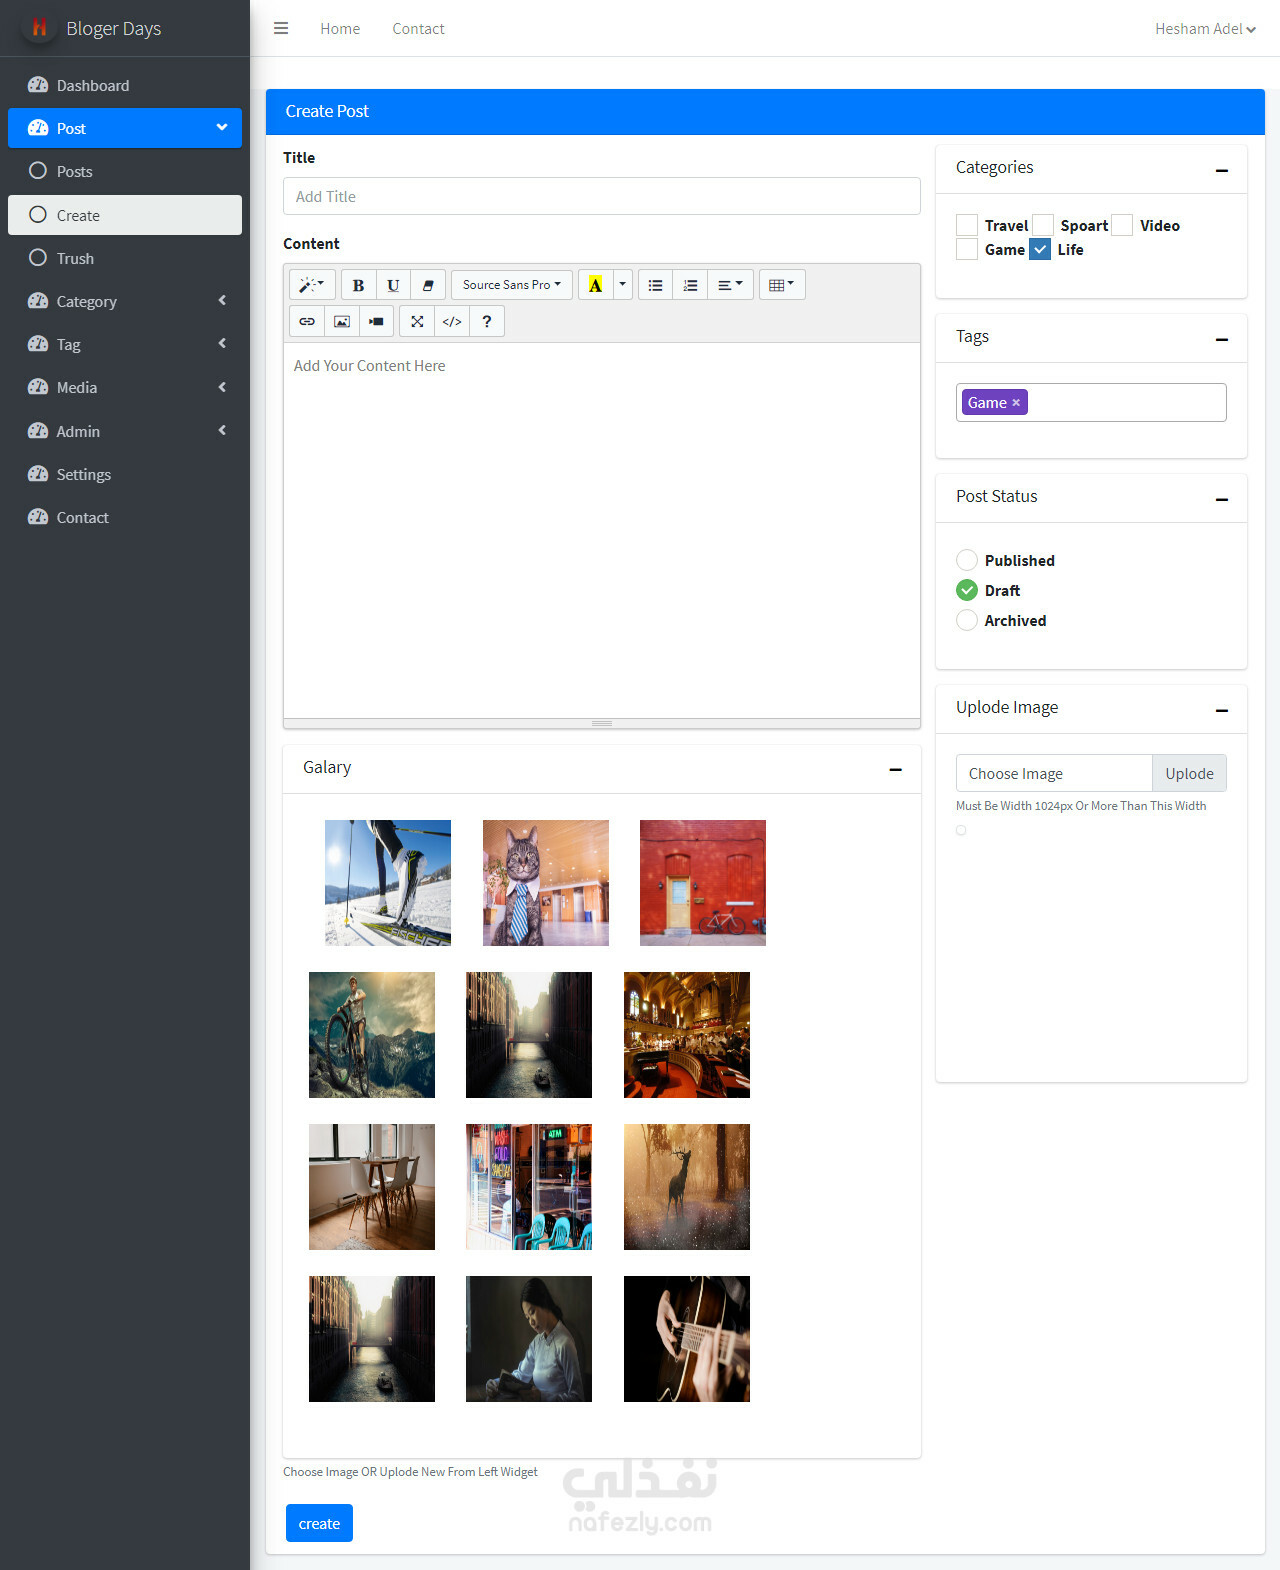Viewport: 1280px width, 1570px height.
Task: Click the Choose Image file field
Action: coord(1054,773)
